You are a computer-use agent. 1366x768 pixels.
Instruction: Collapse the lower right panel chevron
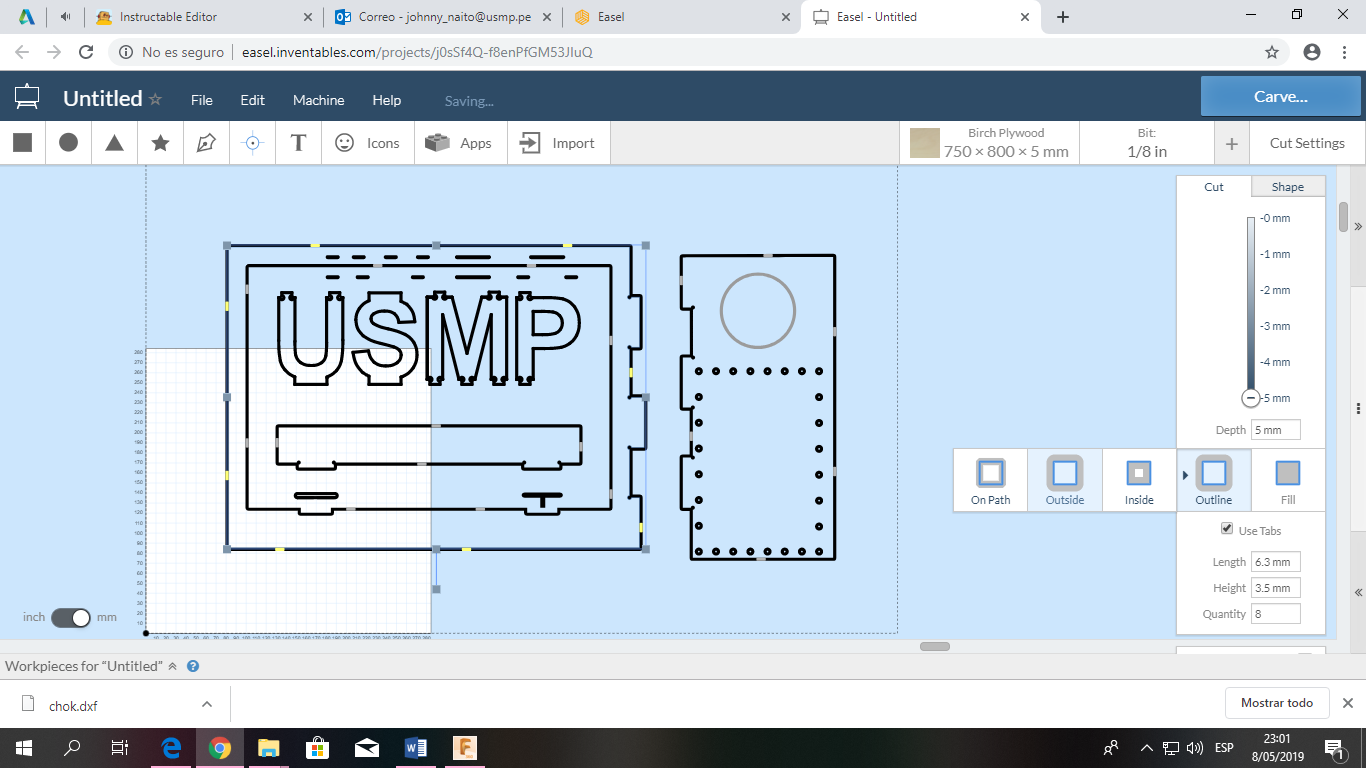[1358, 592]
